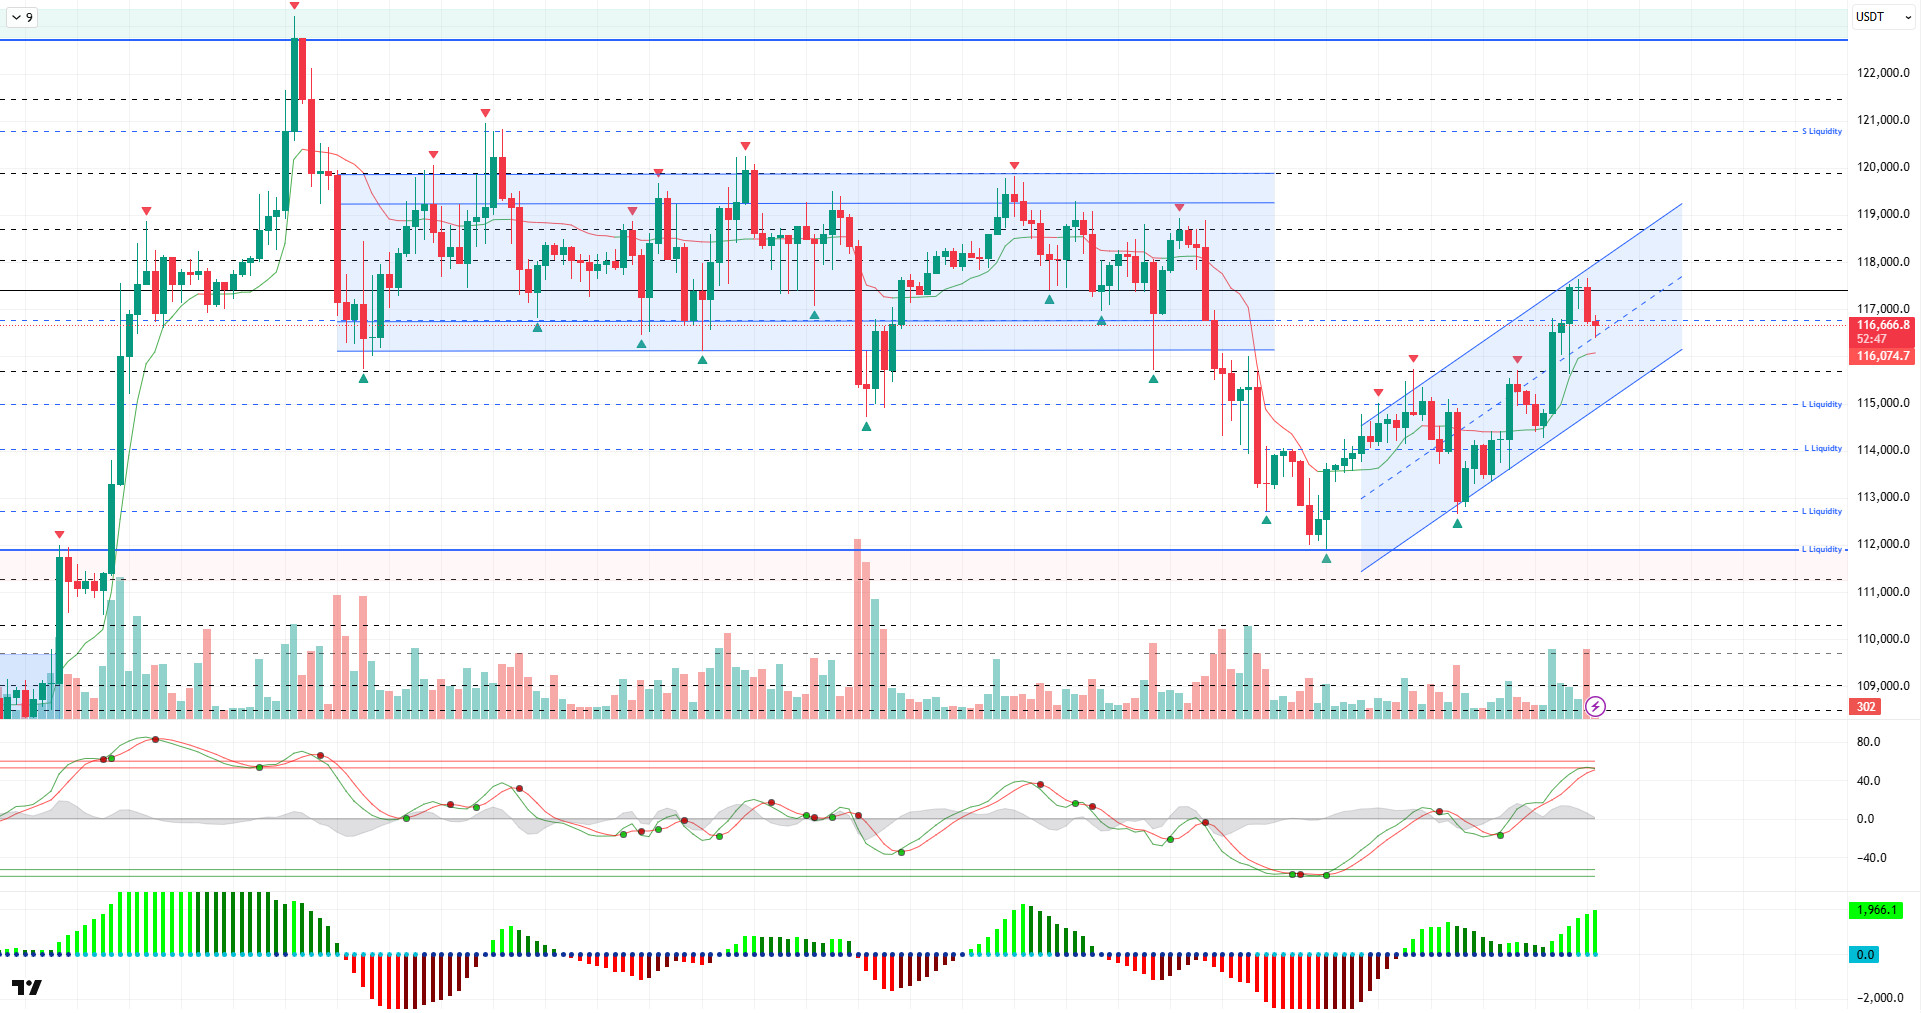Click the L Liquidity label on solid blue line
This screenshot has height=1013, width=1921.
1822,549
